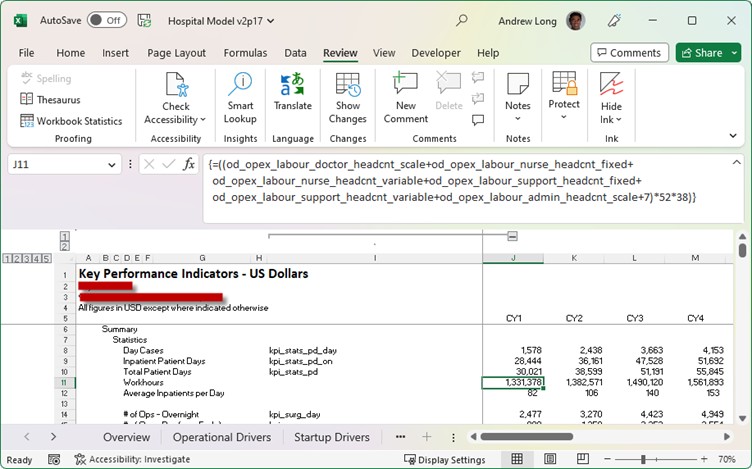
Task: Open the Comments pane button
Action: pyautogui.click(x=629, y=53)
